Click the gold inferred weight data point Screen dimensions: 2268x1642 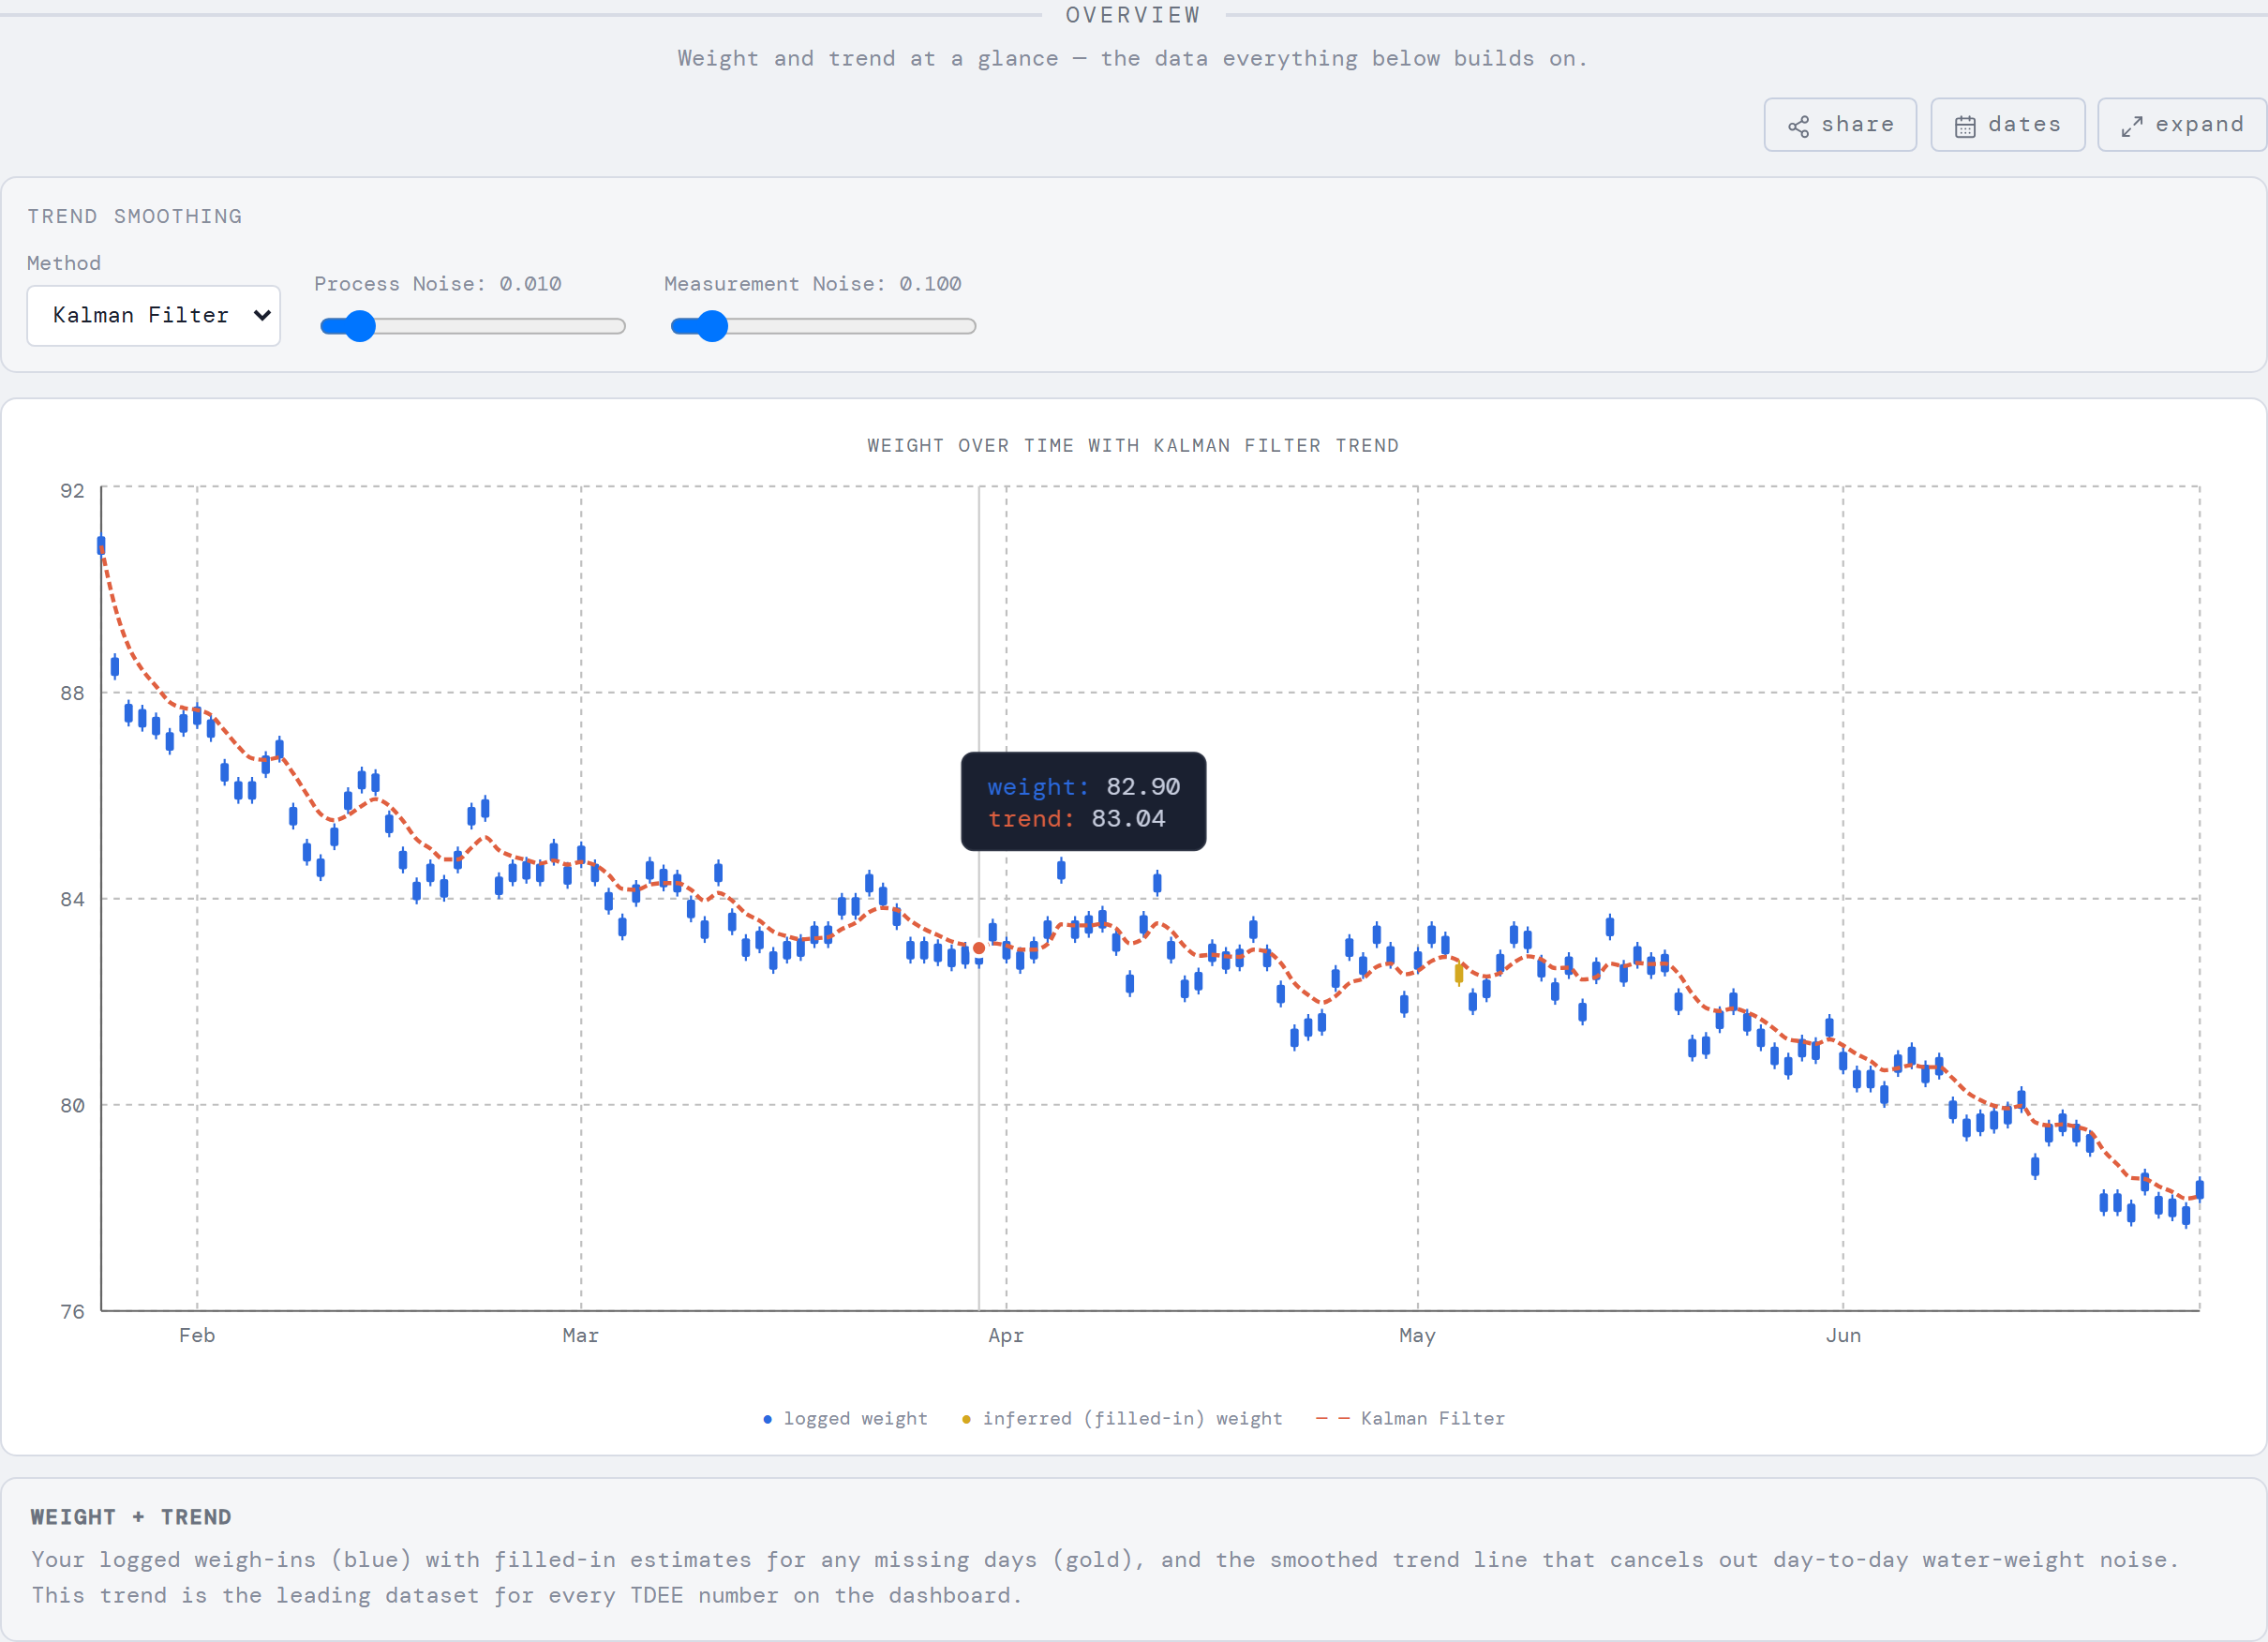[1459, 972]
